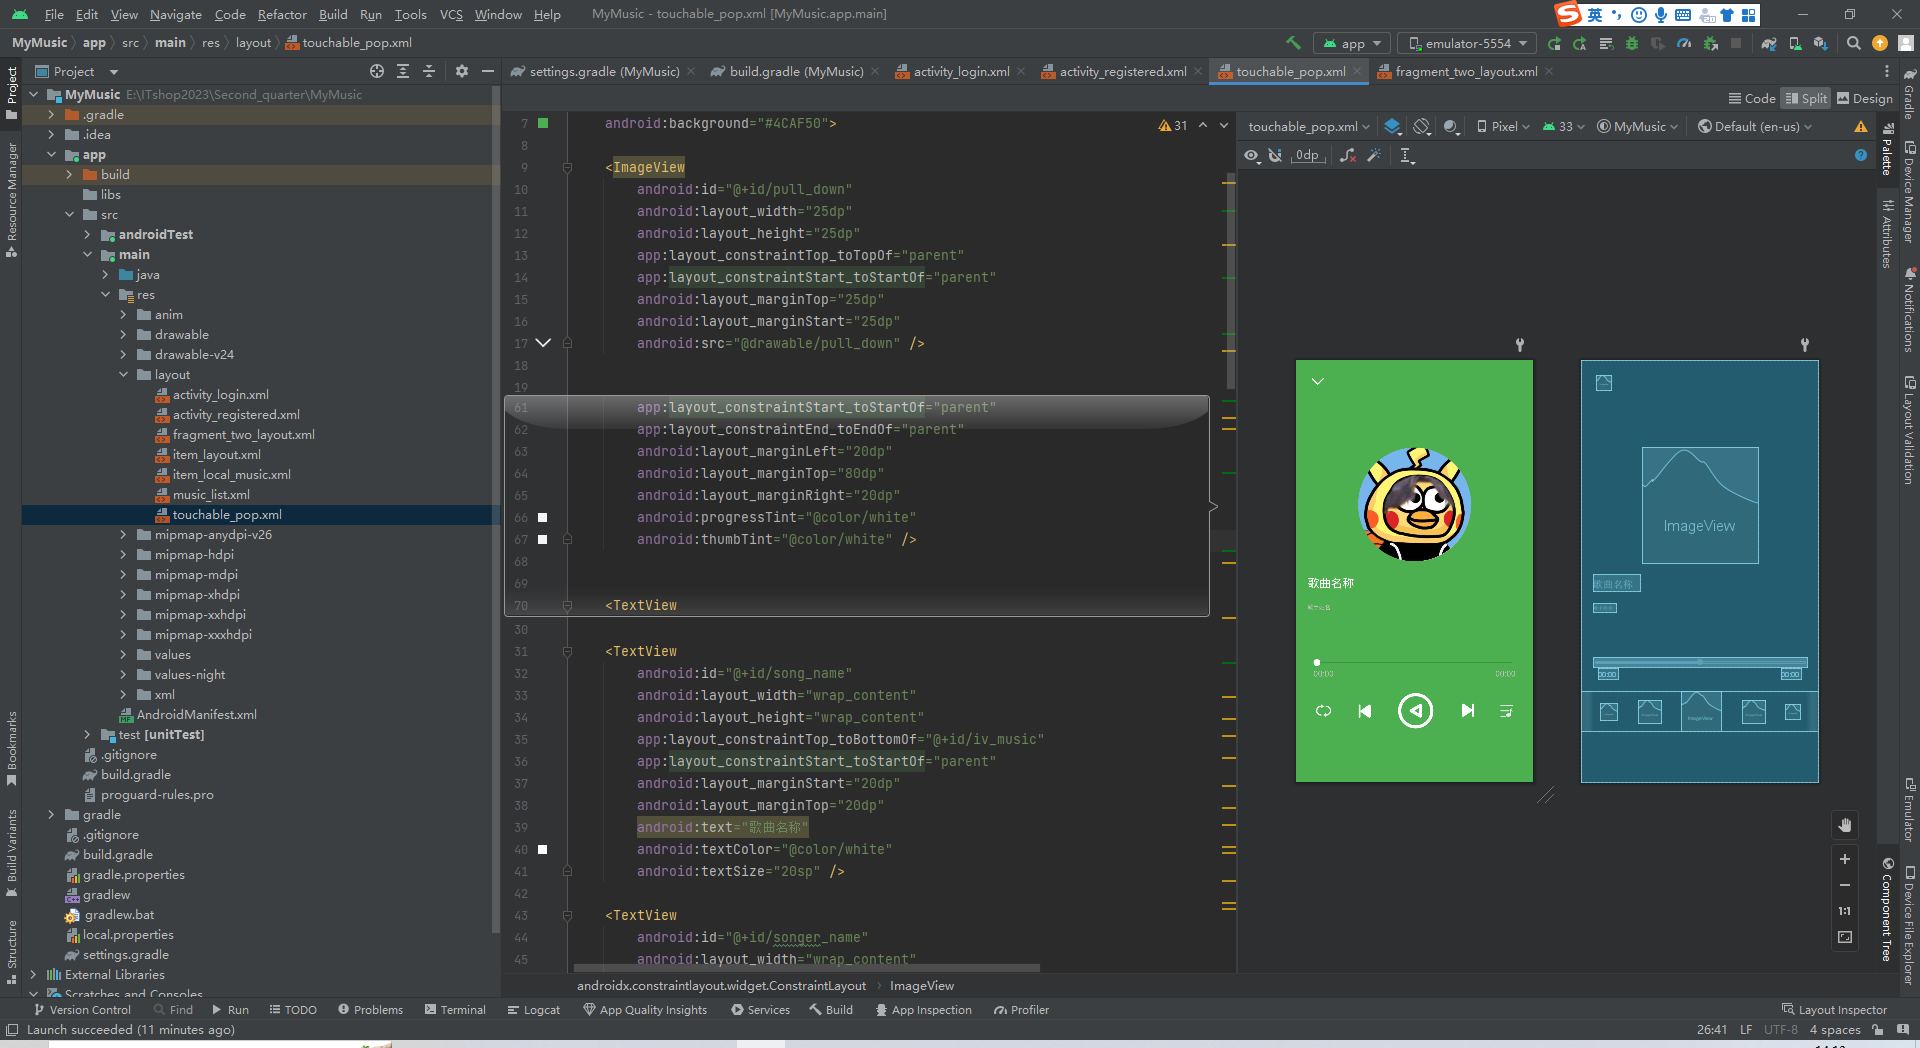Click Zoom In plus on design surface
The width and height of the screenshot is (1920, 1048).
pyautogui.click(x=1845, y=859)
